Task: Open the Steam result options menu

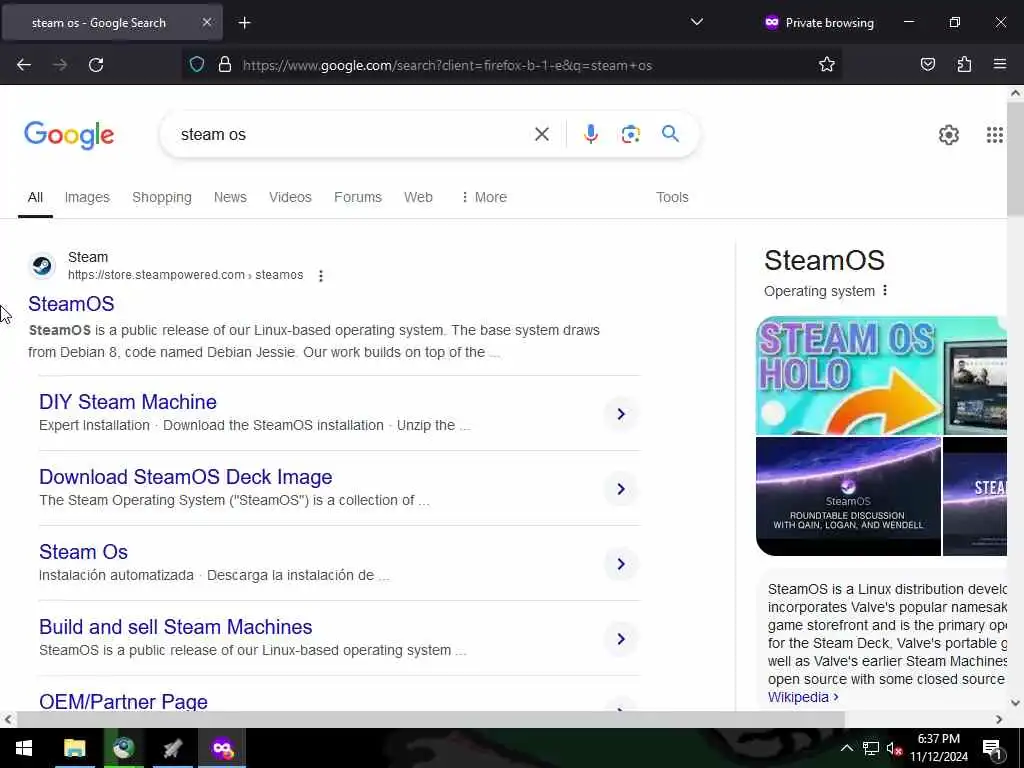Action: pos(321,276)
